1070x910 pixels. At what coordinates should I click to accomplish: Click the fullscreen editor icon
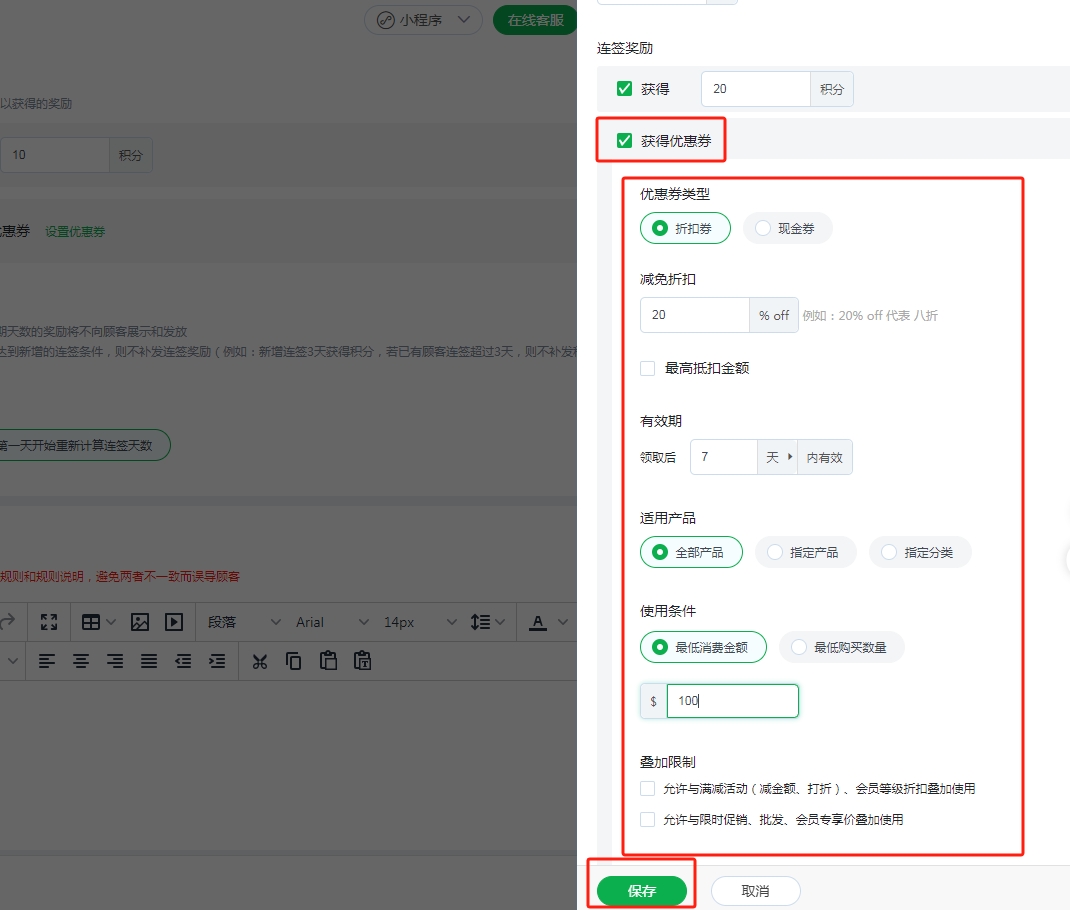pyautogui.click(x=48, y=621)
